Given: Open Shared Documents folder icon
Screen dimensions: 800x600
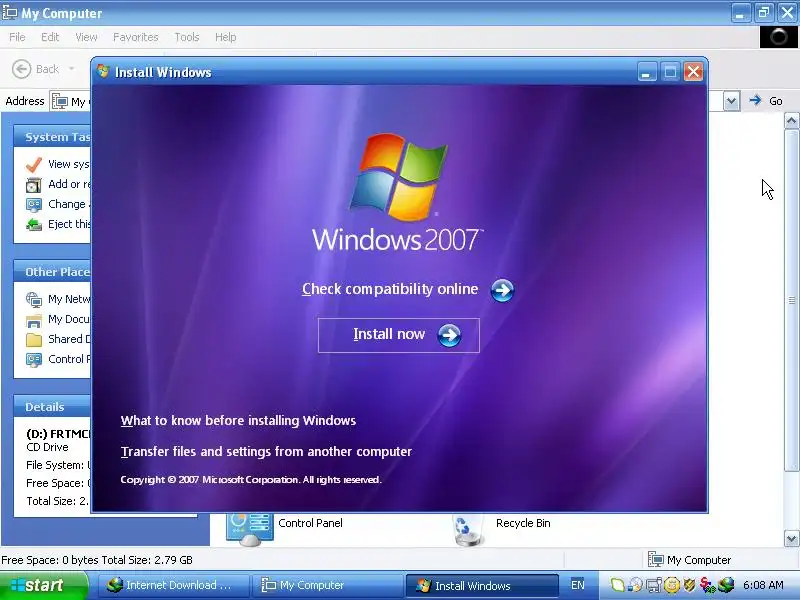Looking at the screenshot, I should tap(34, 340).
